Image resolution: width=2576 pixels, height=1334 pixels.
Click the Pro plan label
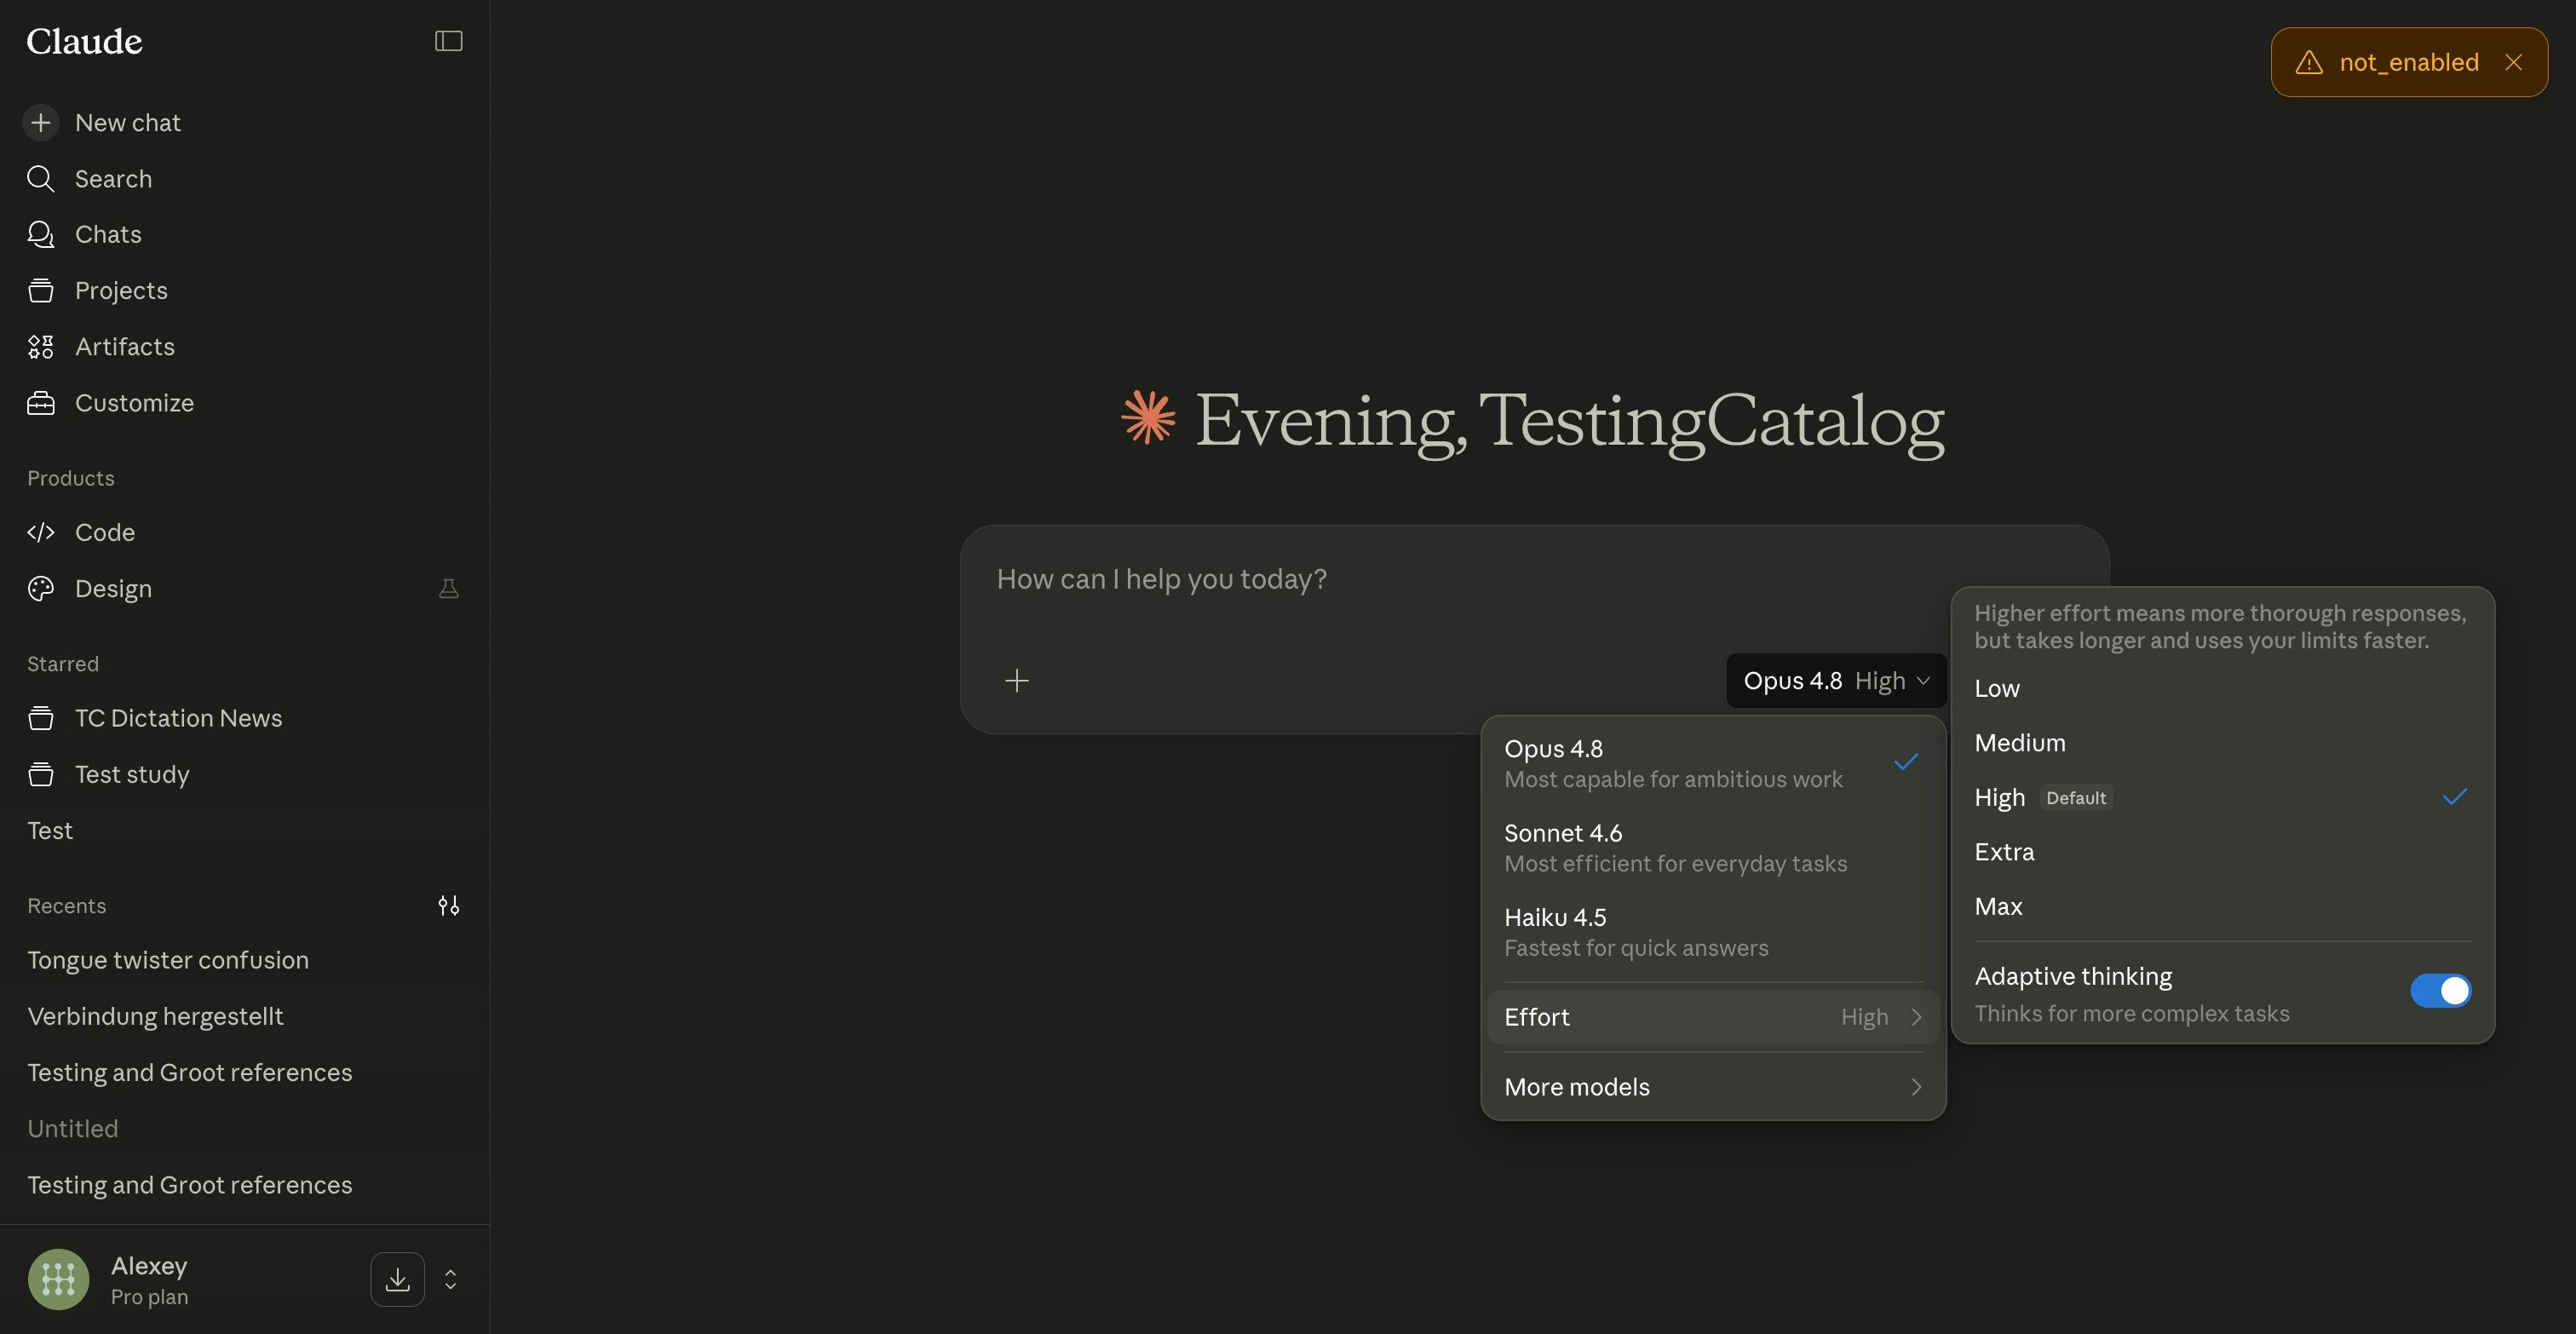tap(149, 1297)
